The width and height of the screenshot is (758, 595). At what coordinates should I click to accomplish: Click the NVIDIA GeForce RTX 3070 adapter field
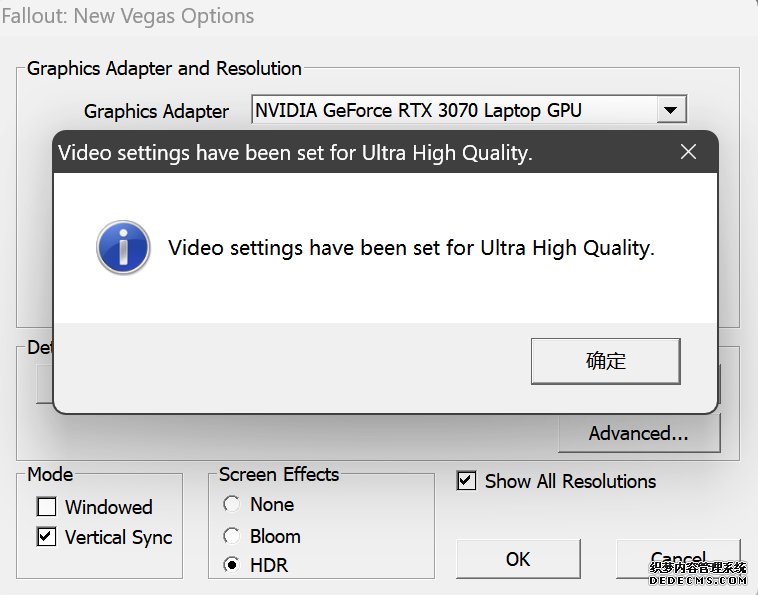452,110
